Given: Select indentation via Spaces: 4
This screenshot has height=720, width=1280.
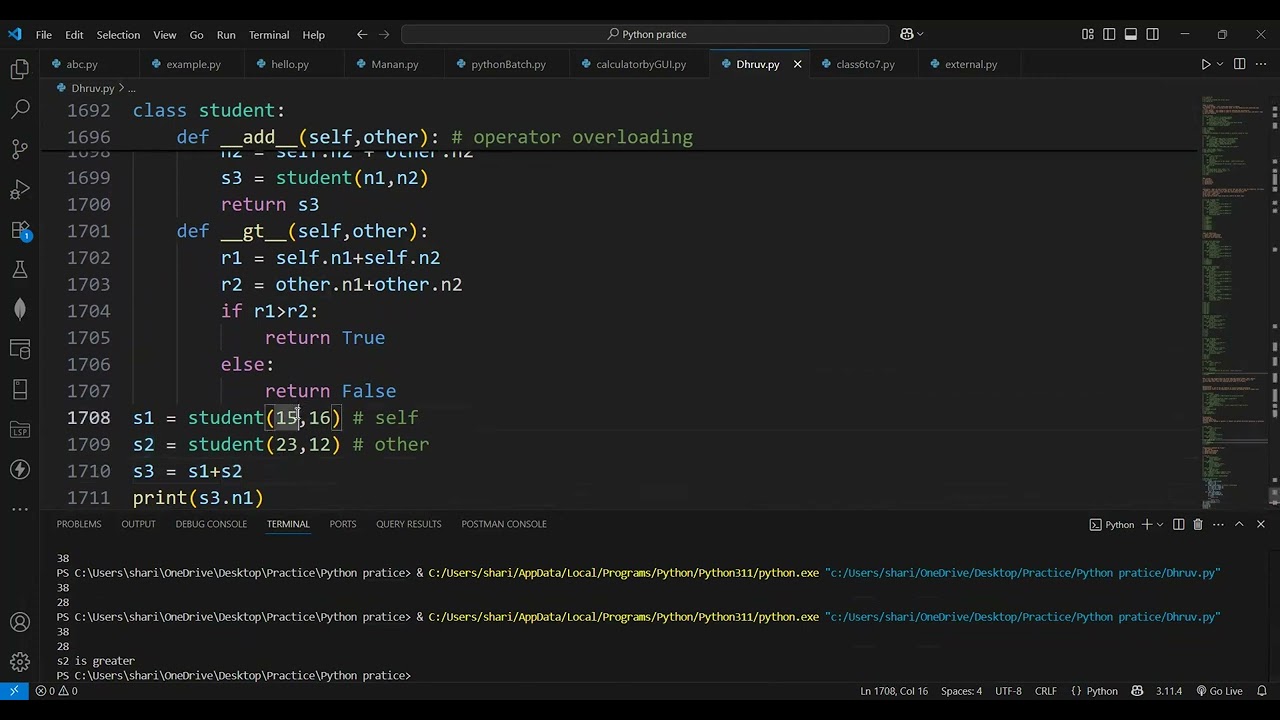Looking at the screenshot, I should (x=961, y=691).
